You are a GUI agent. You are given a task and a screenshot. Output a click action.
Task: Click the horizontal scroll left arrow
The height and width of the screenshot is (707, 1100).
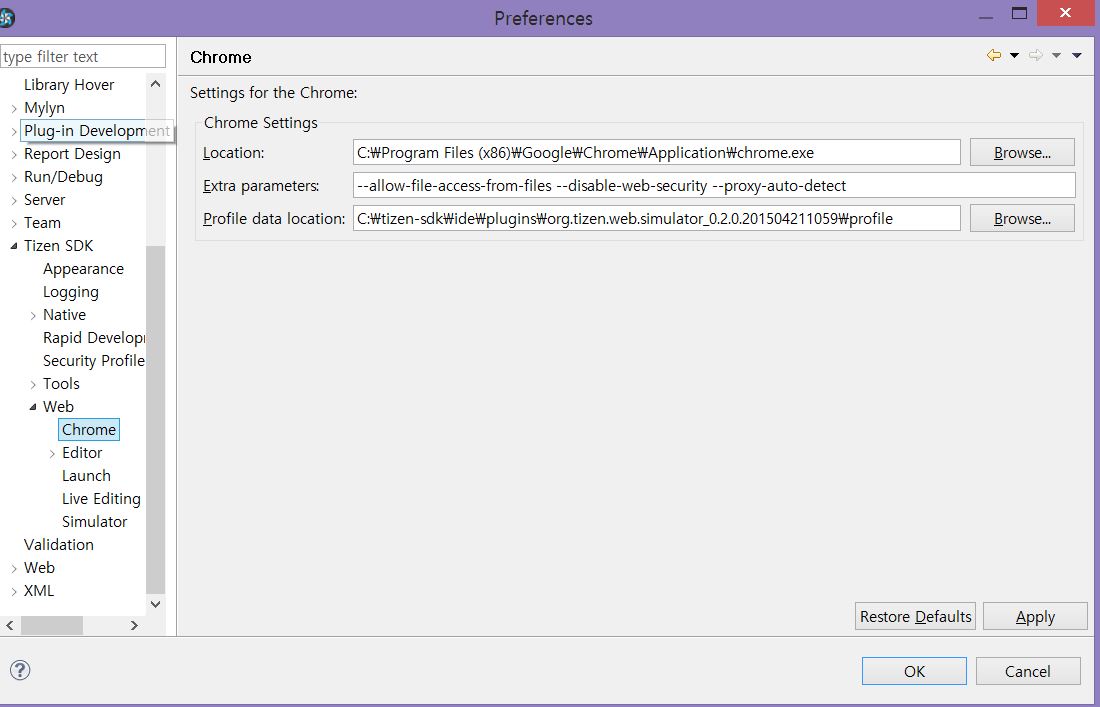pyautogui.click(x=10, y=625)
